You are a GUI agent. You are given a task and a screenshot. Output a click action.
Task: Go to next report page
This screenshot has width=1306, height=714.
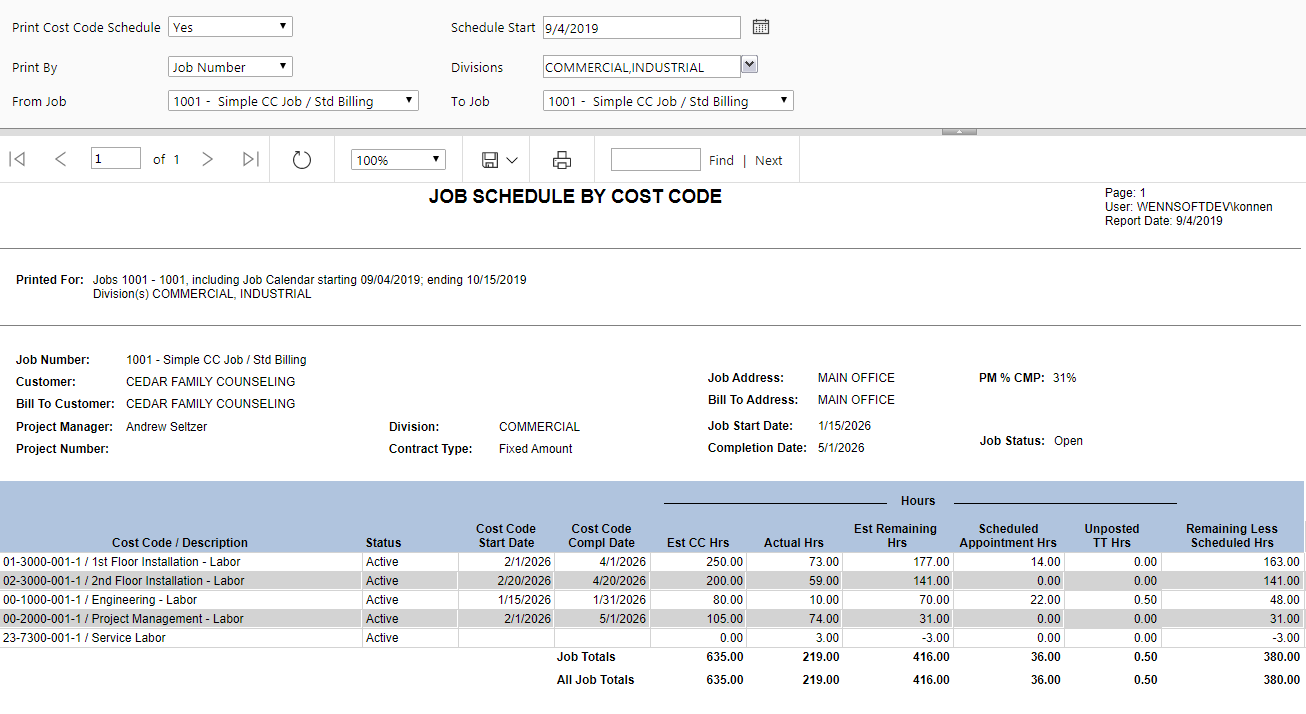[x=207, y=159]
